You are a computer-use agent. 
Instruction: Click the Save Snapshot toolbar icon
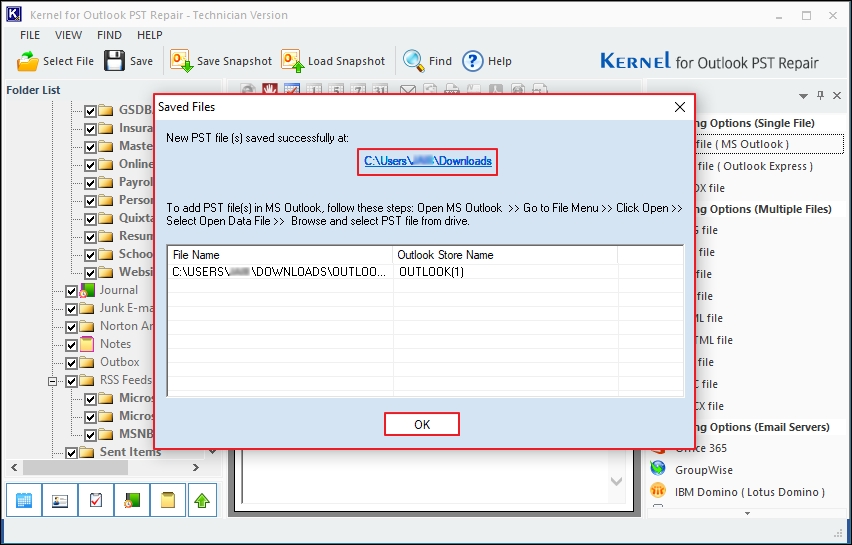point(181,61)
